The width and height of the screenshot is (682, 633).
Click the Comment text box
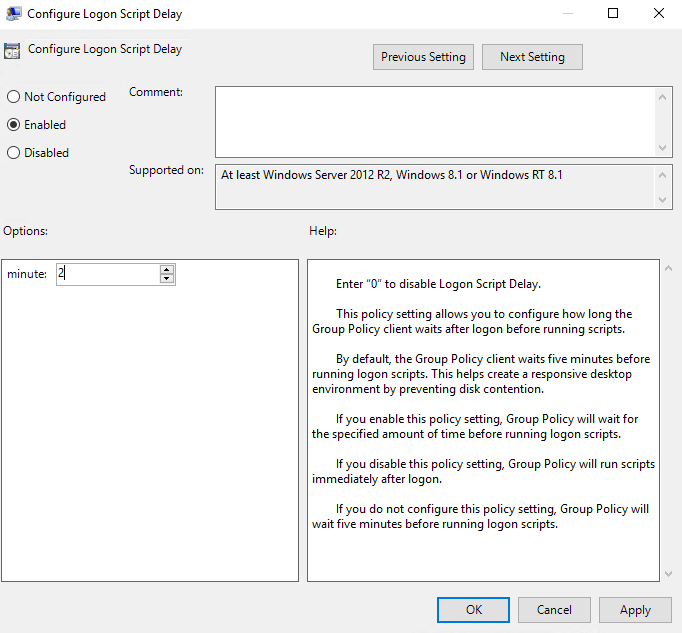tap(435, 122)
